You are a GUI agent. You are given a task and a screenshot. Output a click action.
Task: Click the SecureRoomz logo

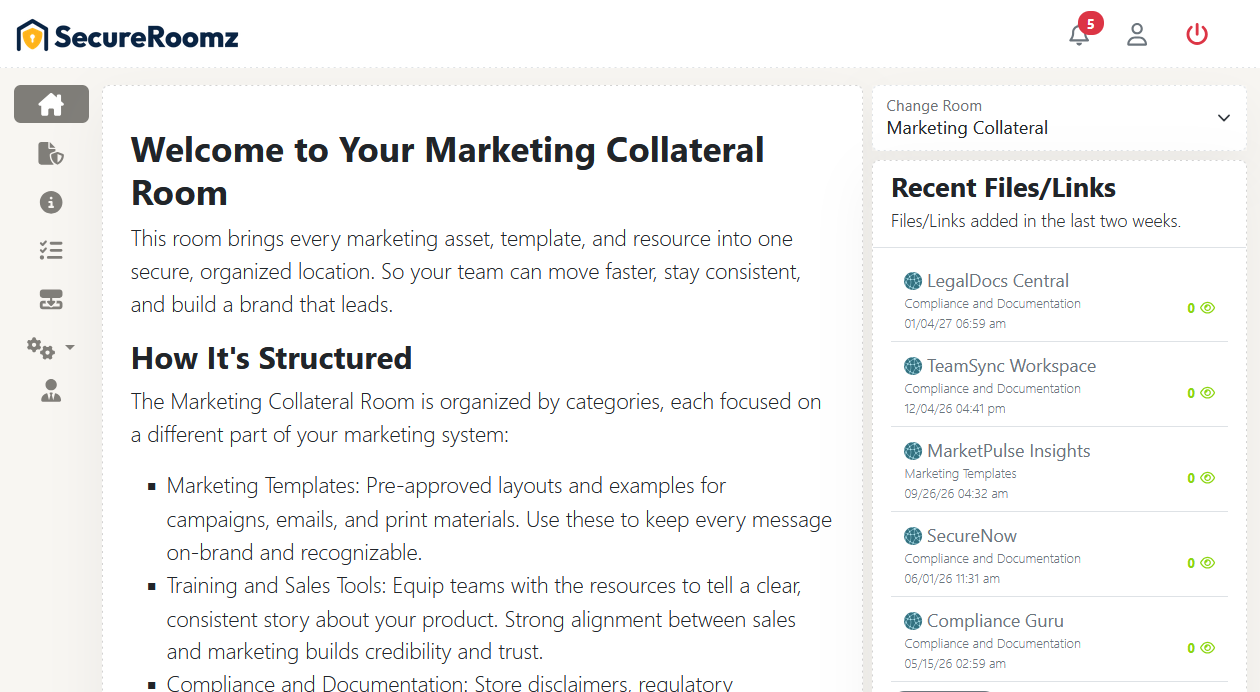(x=128, y=37)
